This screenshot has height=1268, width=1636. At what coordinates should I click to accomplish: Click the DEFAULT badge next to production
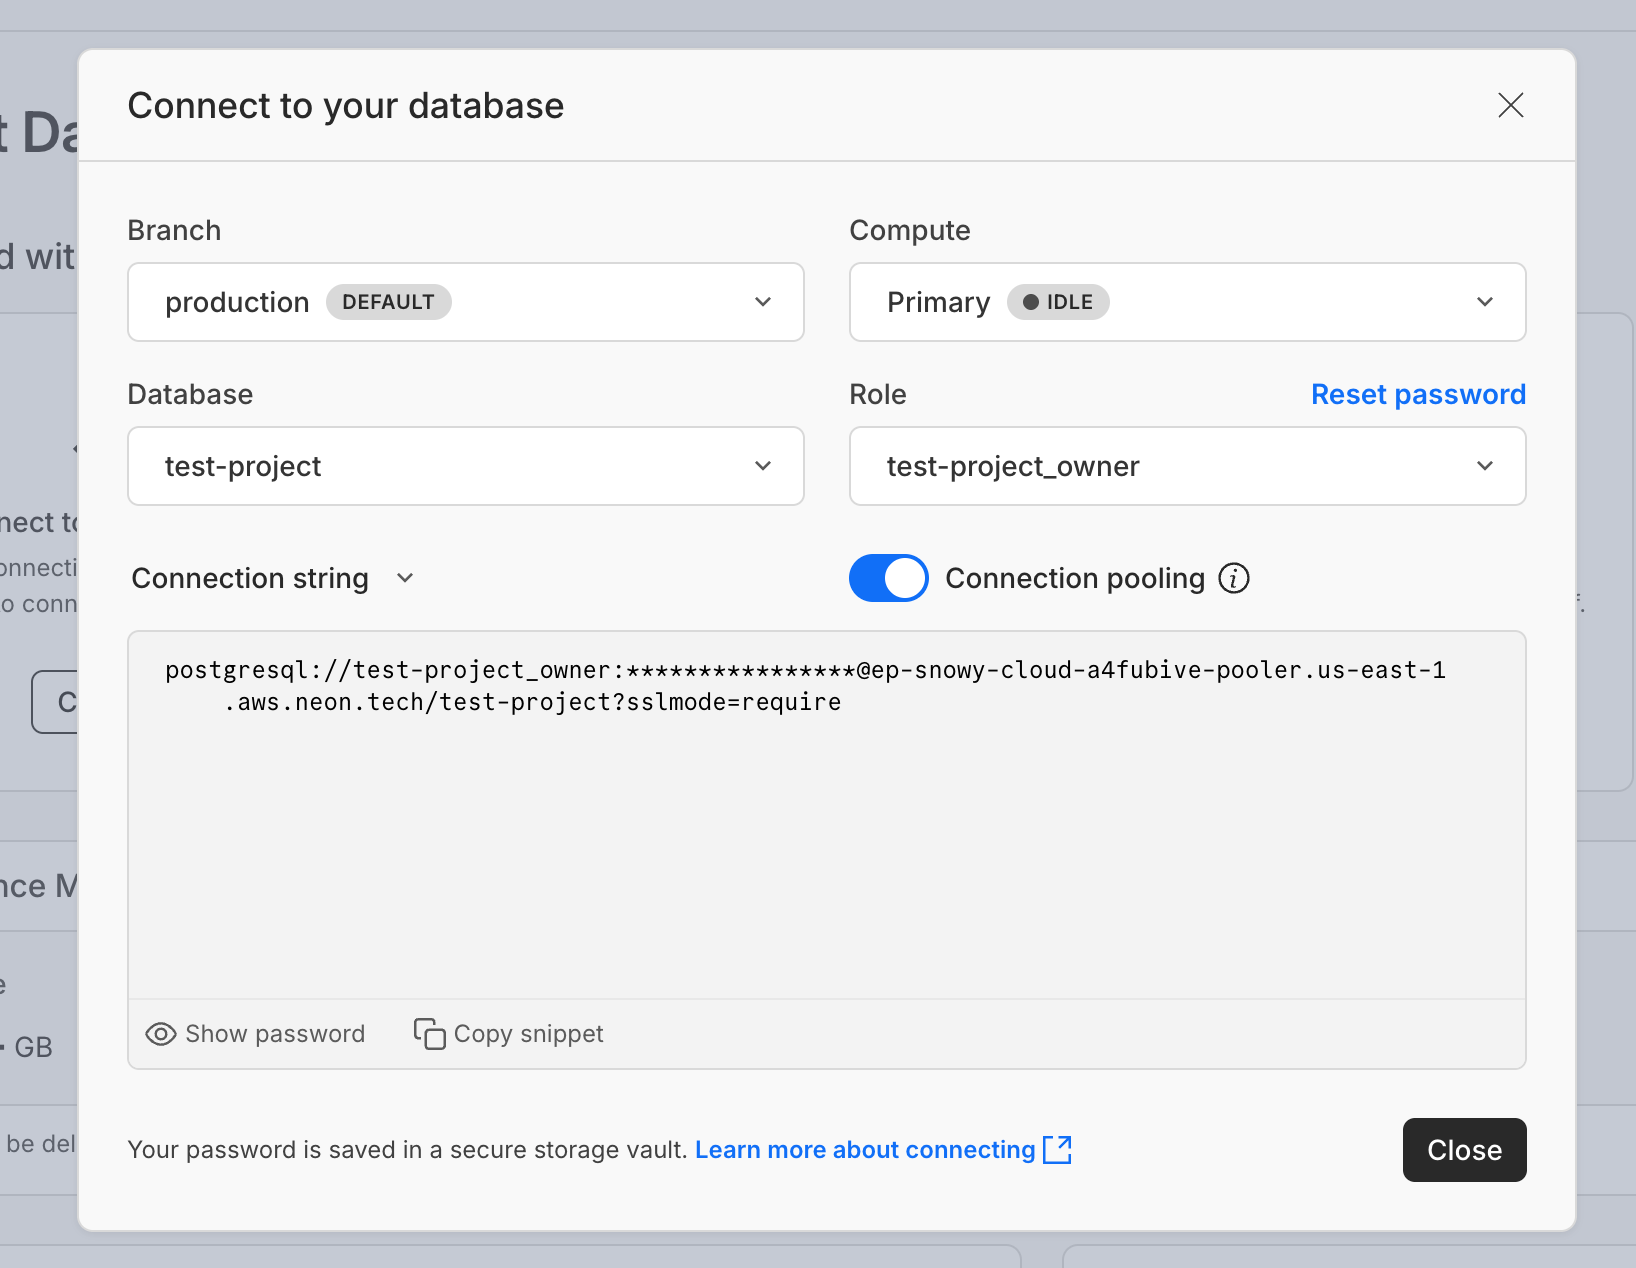389,302
